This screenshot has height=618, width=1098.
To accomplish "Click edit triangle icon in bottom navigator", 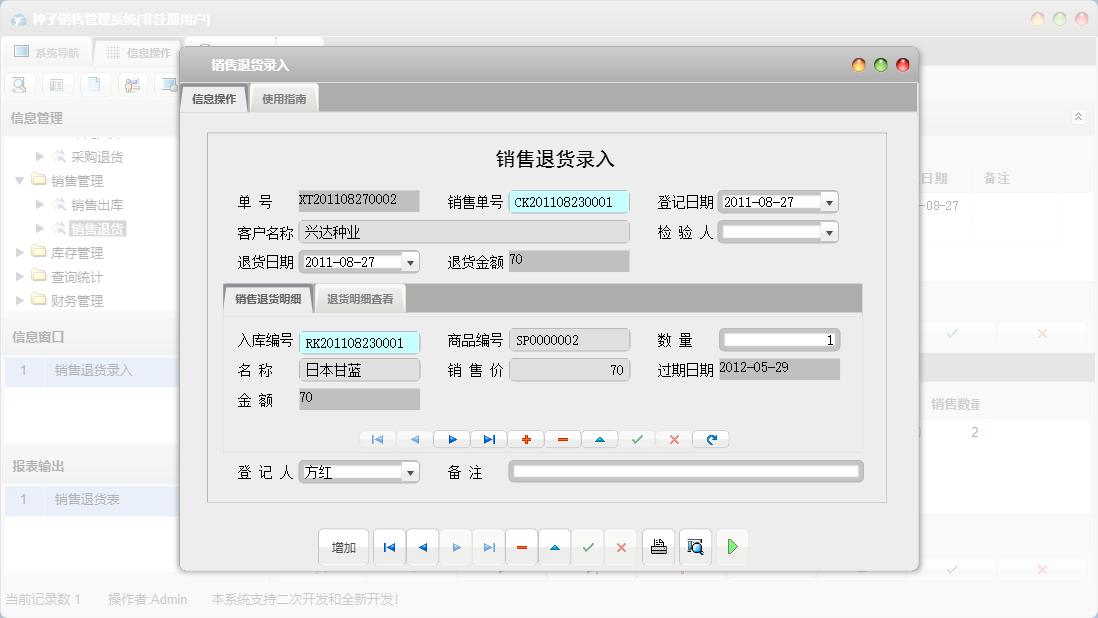I will [x=554, y=547].
